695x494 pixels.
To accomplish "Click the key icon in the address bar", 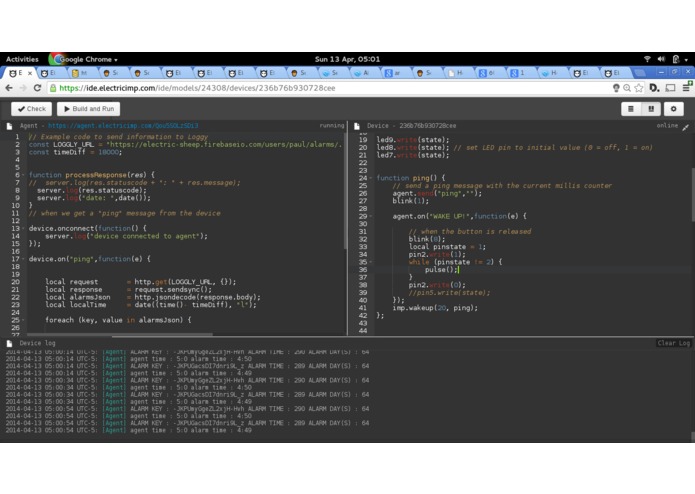I will tap(616, 88).
